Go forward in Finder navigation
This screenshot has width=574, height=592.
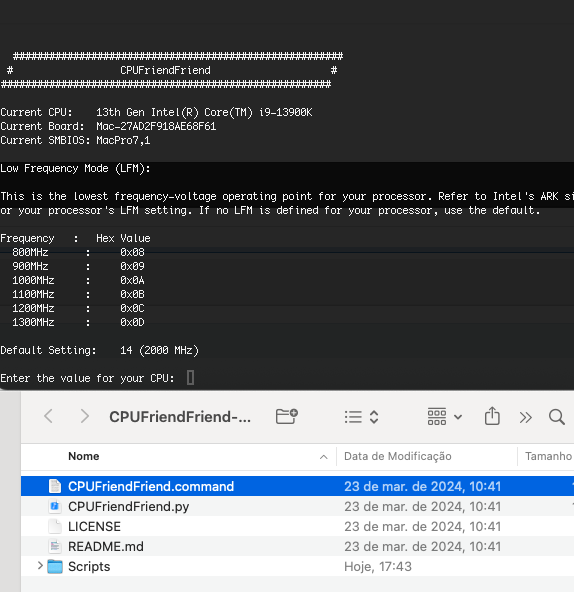(85, 416)
